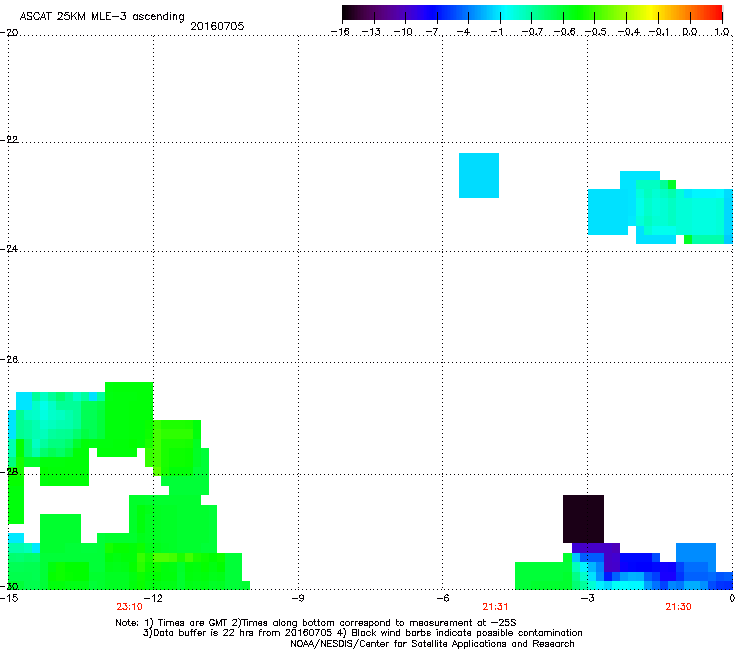740x650 pixels.
Task: Click the -6 longitude axis label
Action: pyautogui.click(x=442, y=598)
